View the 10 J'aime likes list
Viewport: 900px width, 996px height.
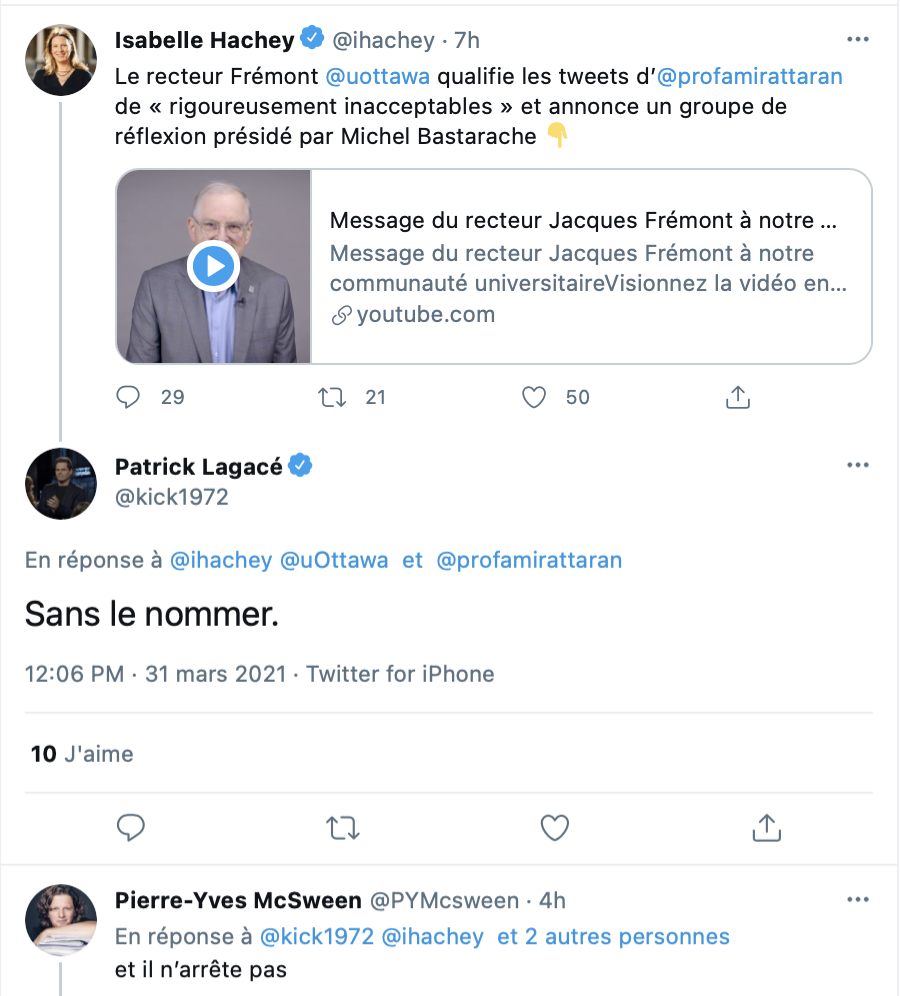[x=82, y=754]
